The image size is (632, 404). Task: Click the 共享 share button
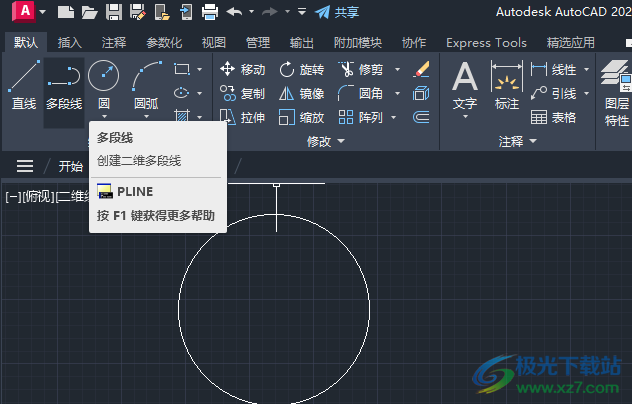point(337,12)
